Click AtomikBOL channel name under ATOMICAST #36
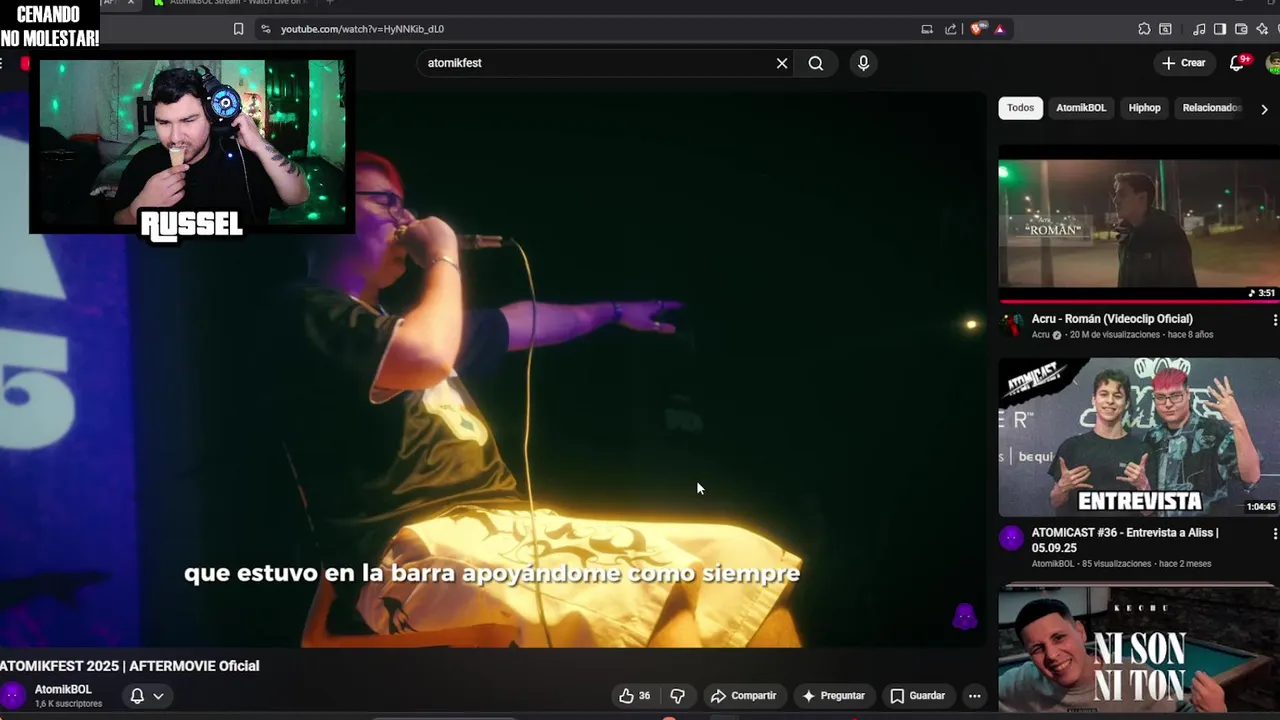 (x=1053, y=564)
